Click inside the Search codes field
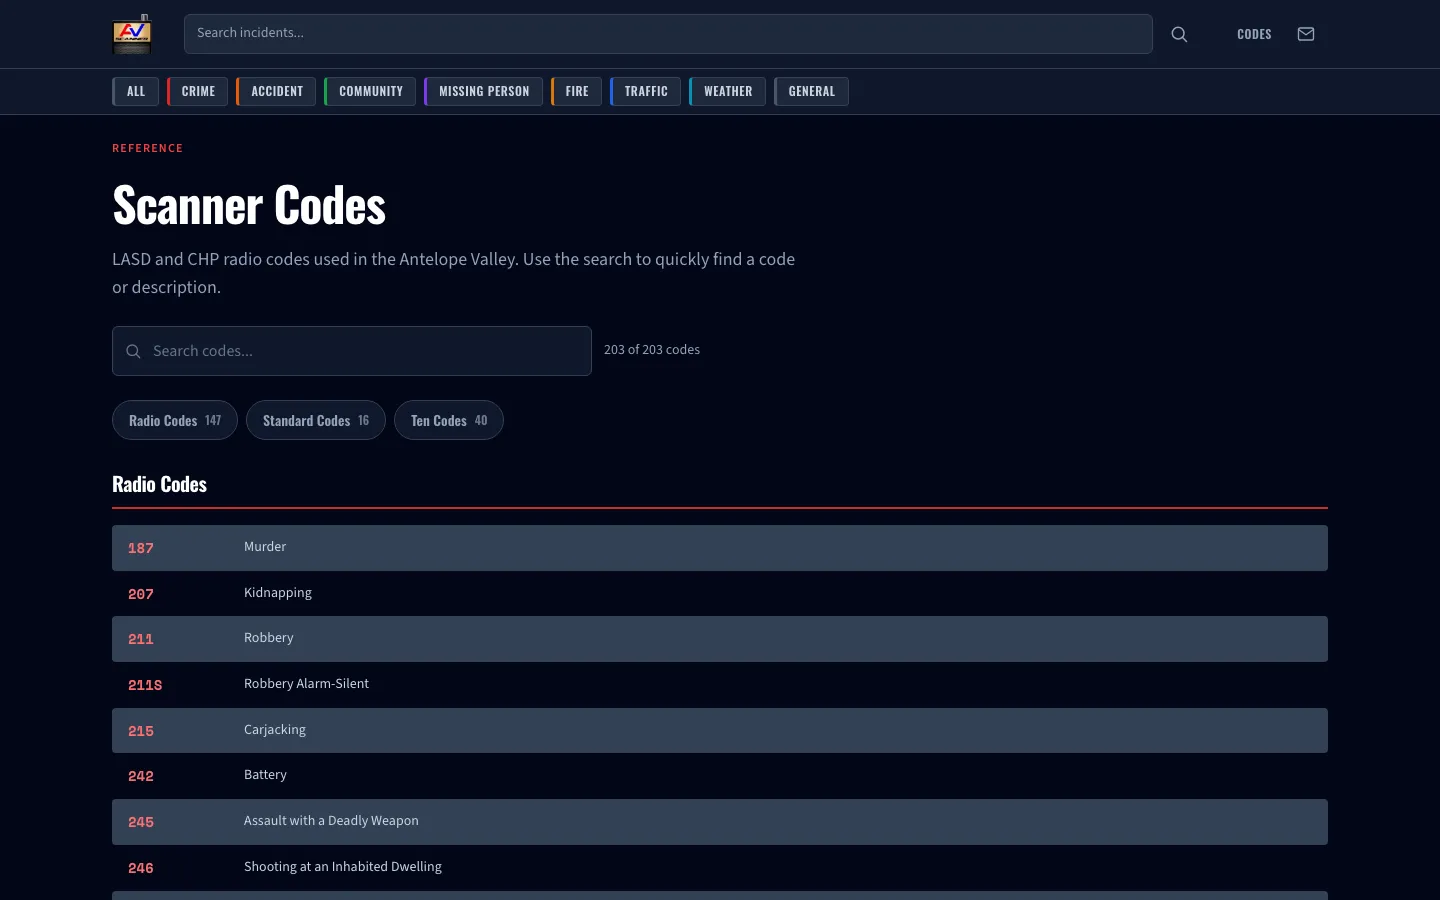This screenshot has width=1440, height=900. point(360,351)
